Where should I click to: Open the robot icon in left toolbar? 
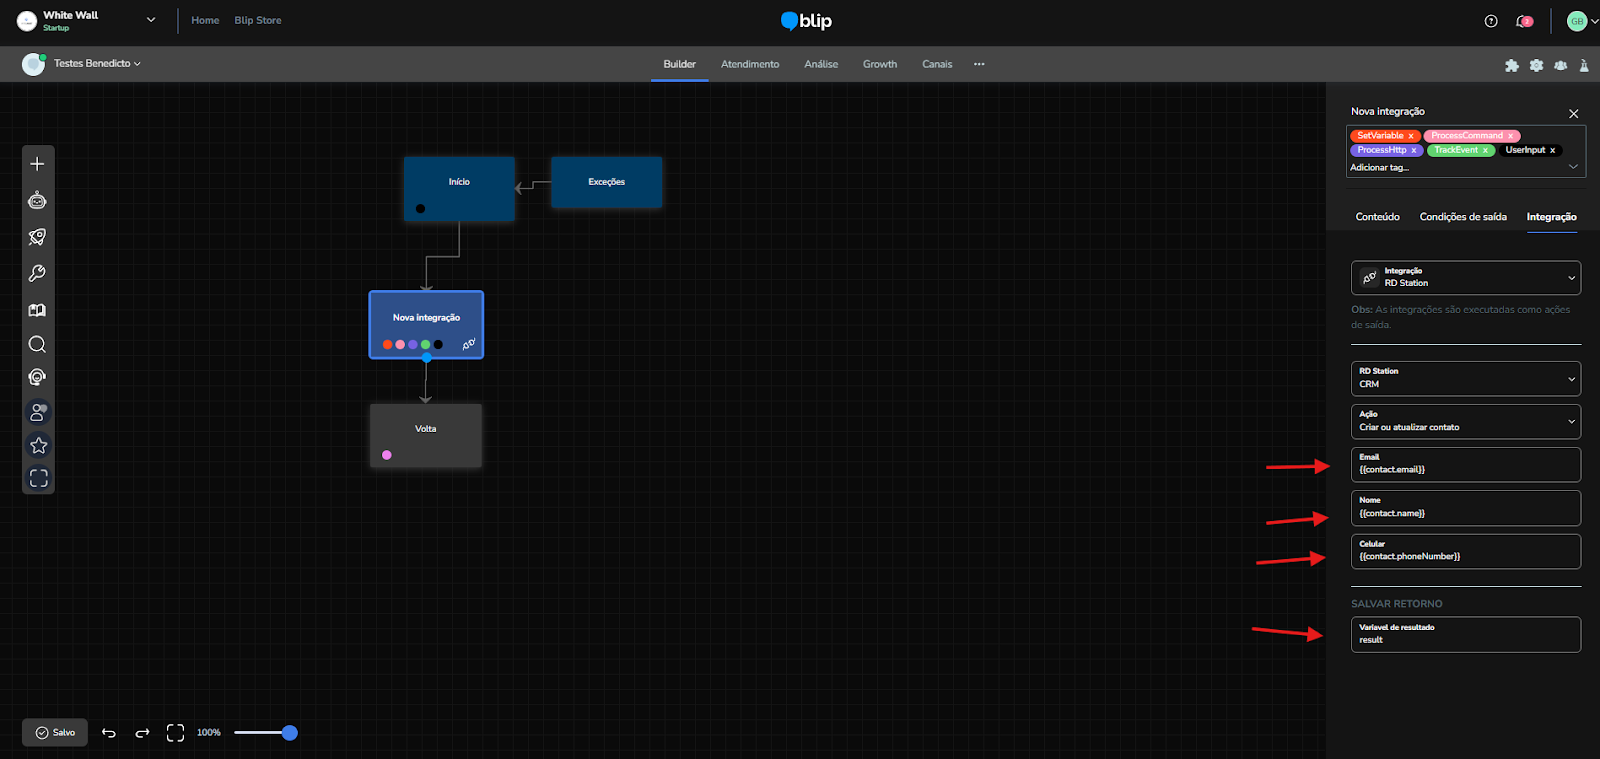37,201
